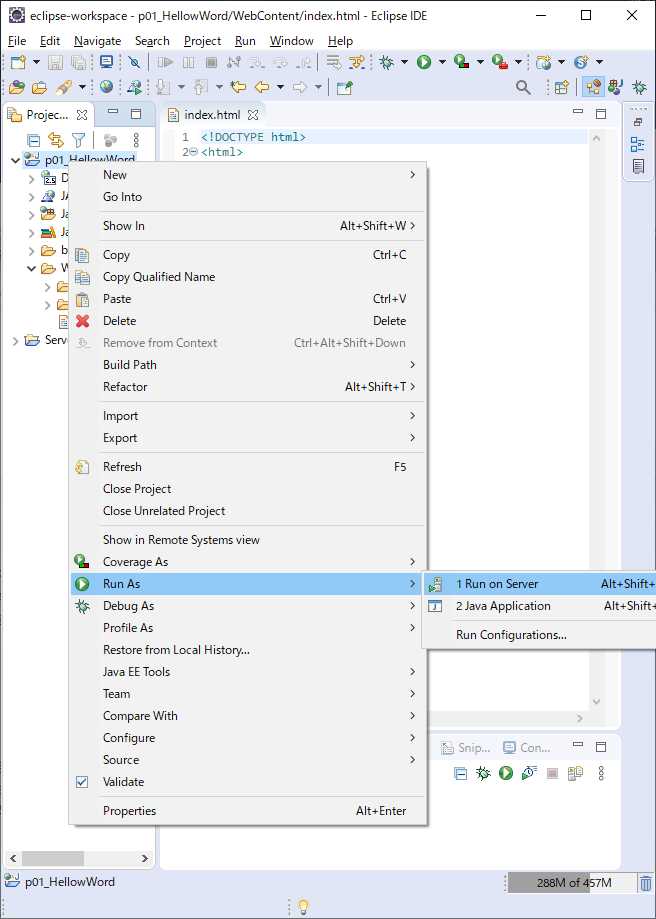The width and height of the screenshot is (656, 919).
Task: Open the Project Explorer filter icon
Action: click(79, 140)
